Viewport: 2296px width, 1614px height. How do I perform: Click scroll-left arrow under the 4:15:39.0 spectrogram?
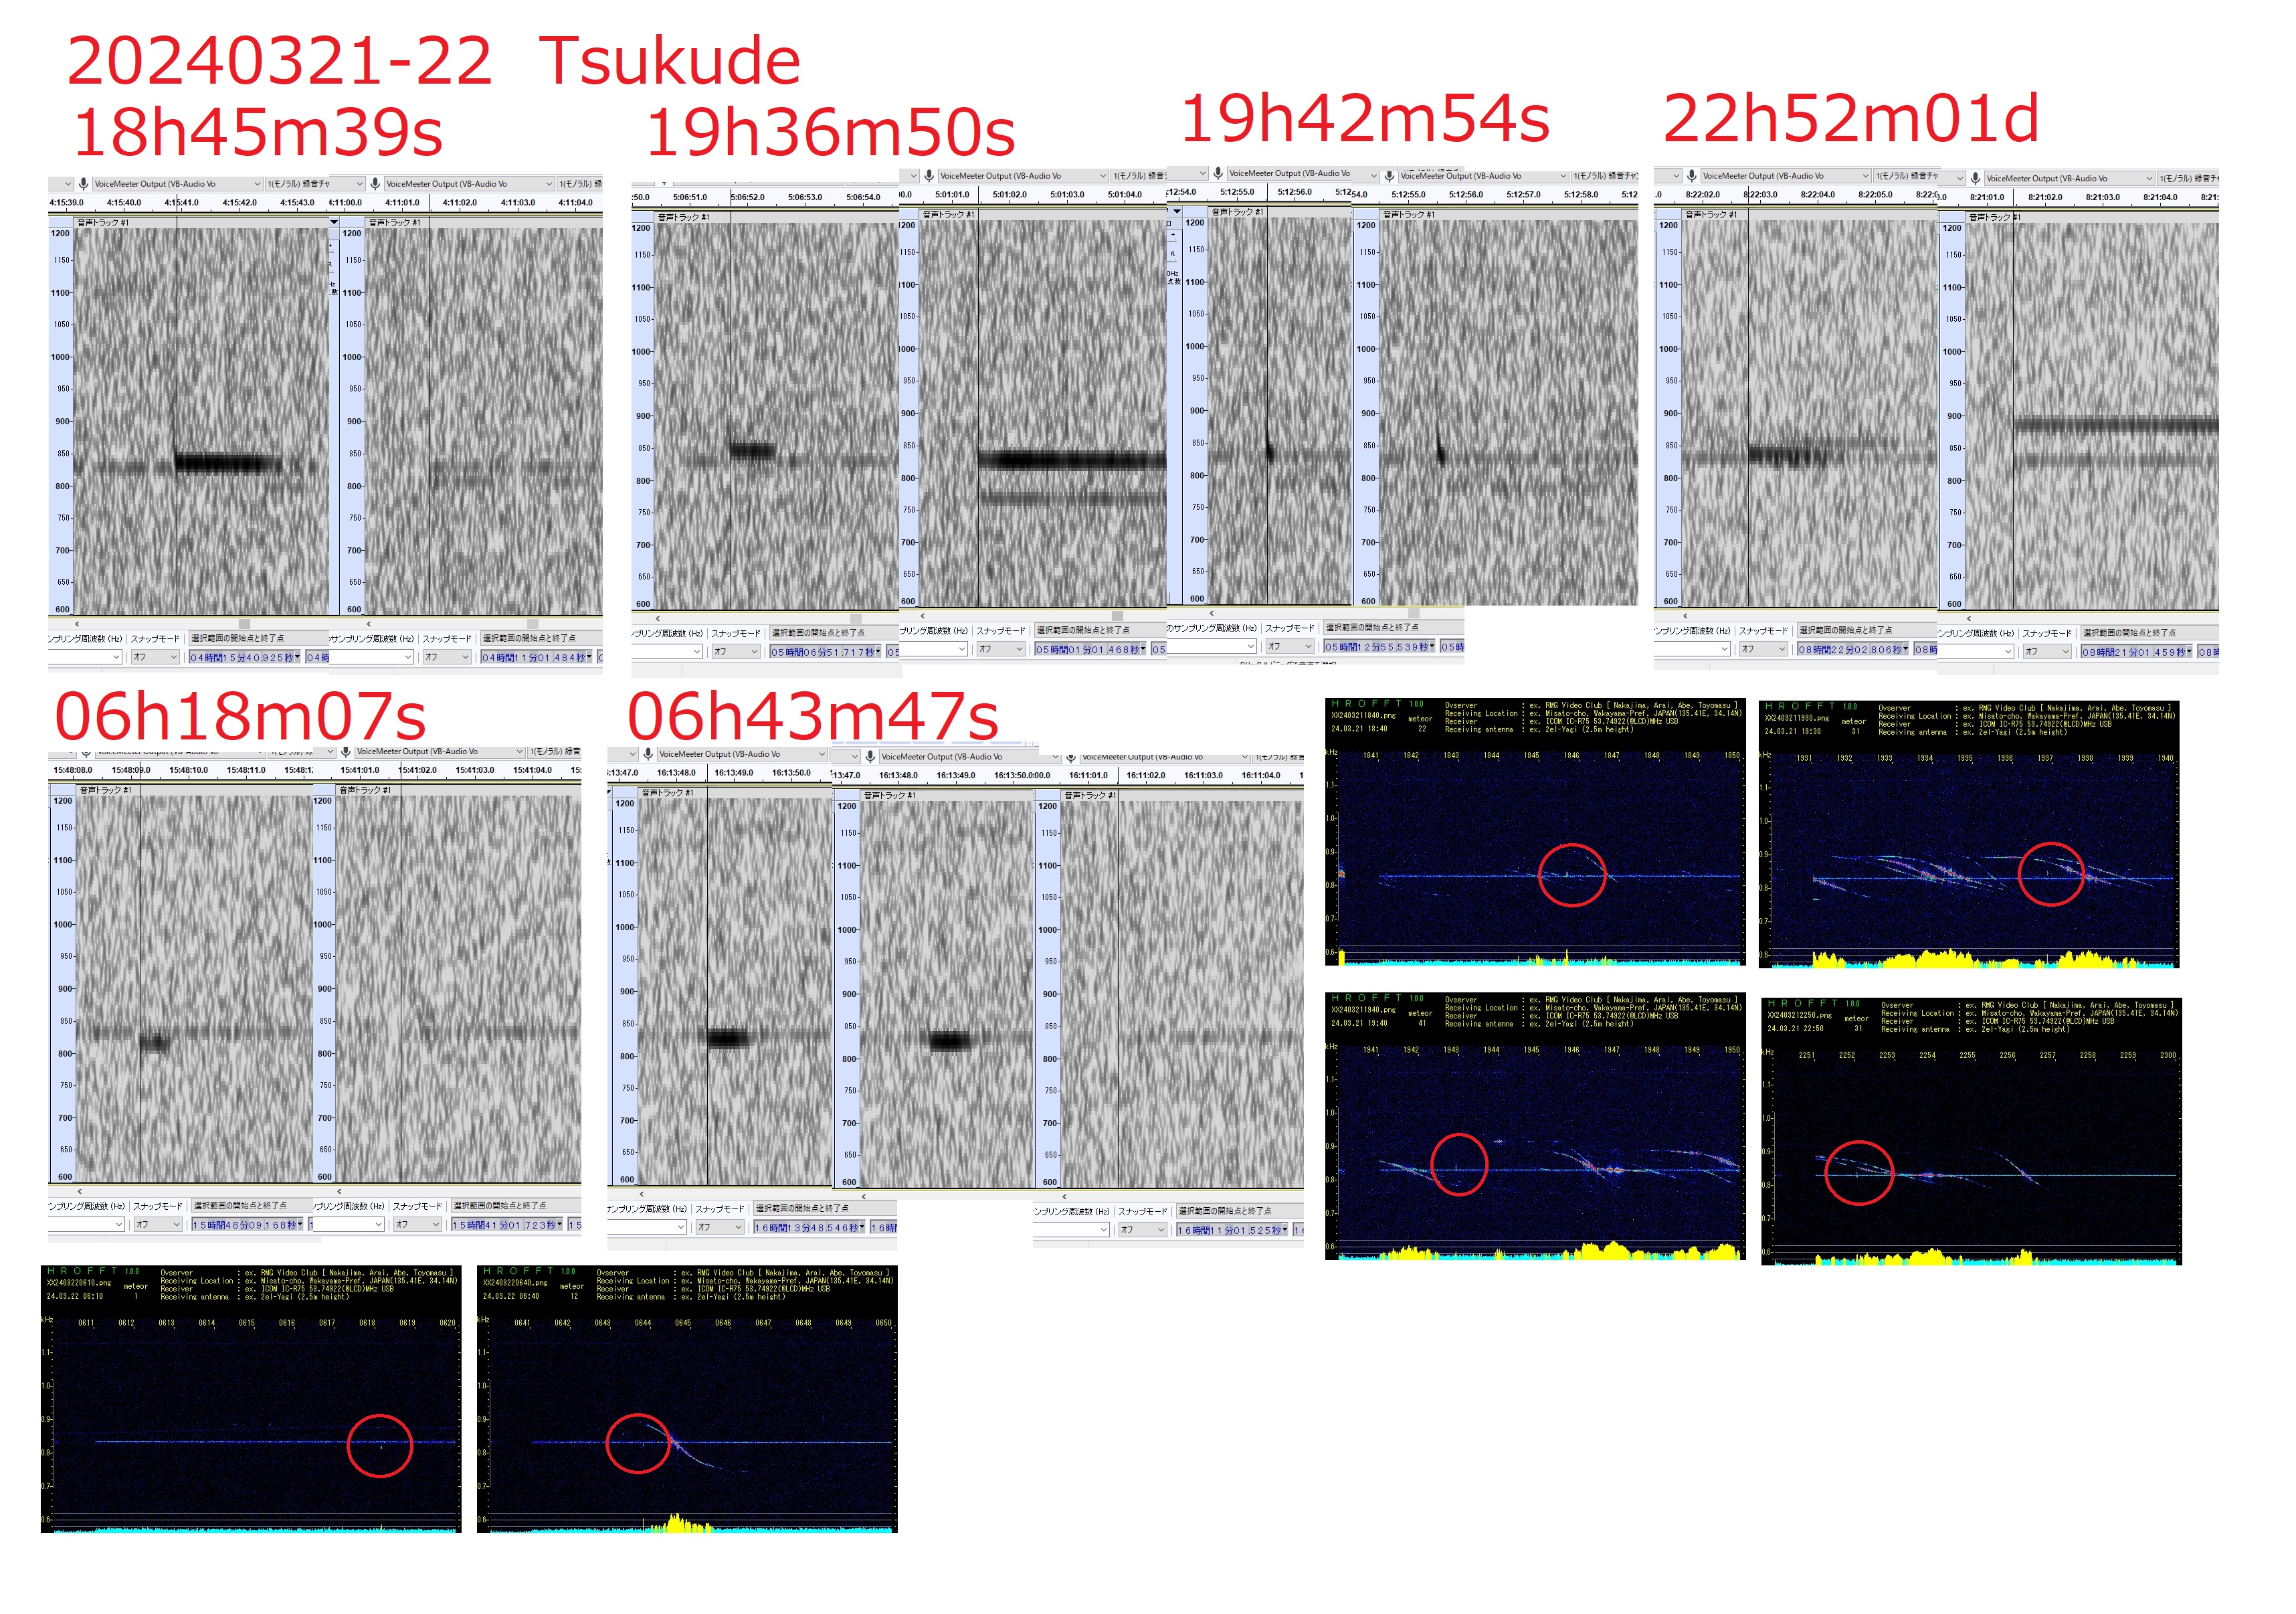77,624
